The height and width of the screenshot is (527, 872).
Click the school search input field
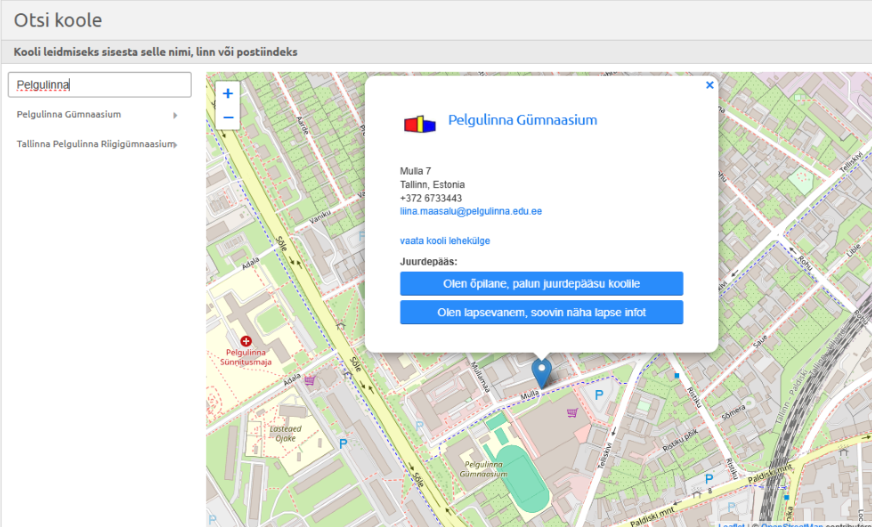pos(99,85)
